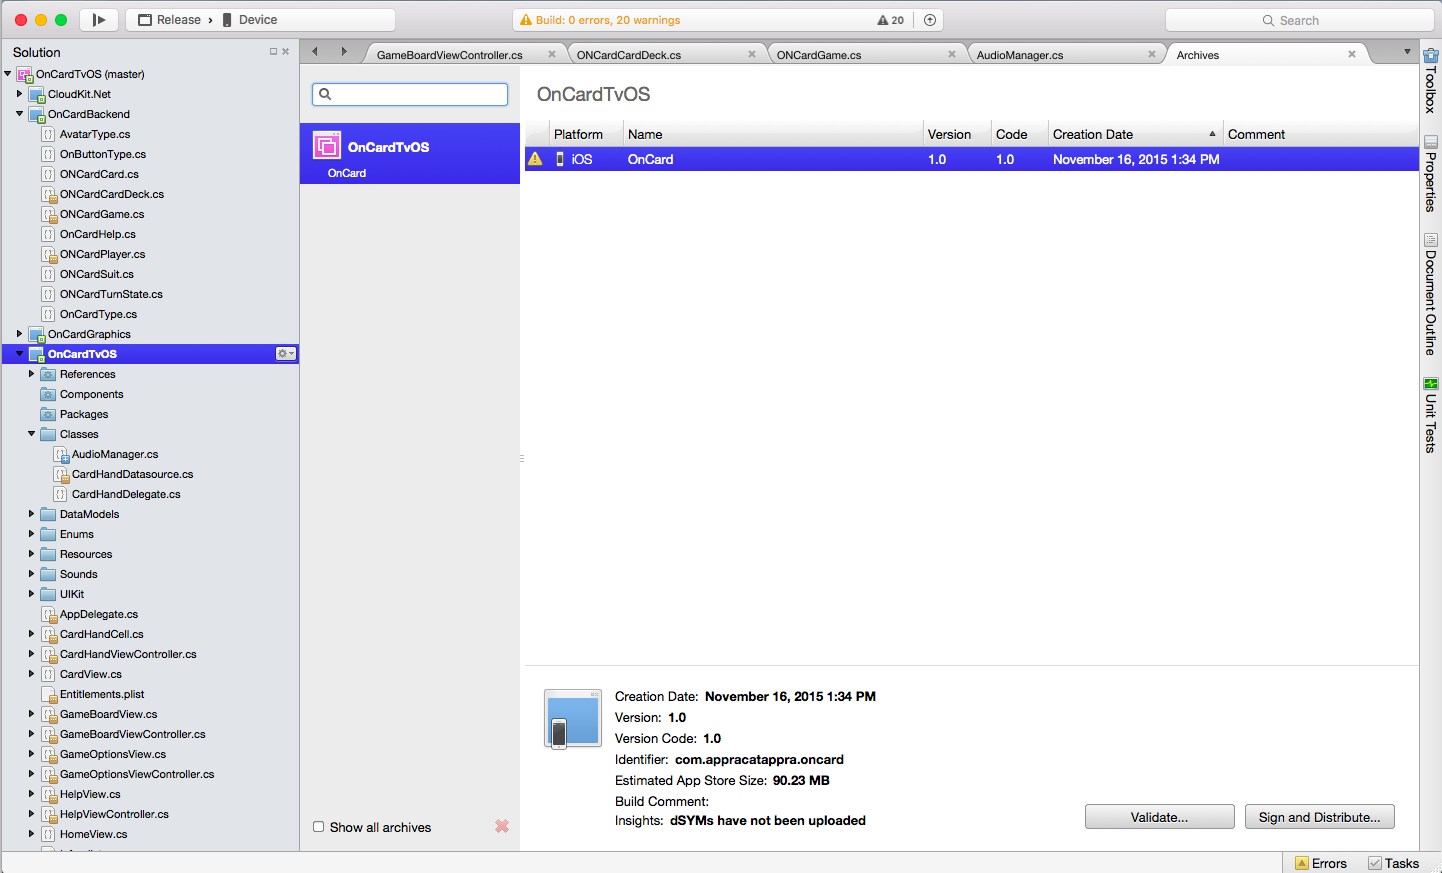Viewport: 1442px width, 873px height.
Task: Expand the OnCardGraphics project
Action: (x=19, y=334)
